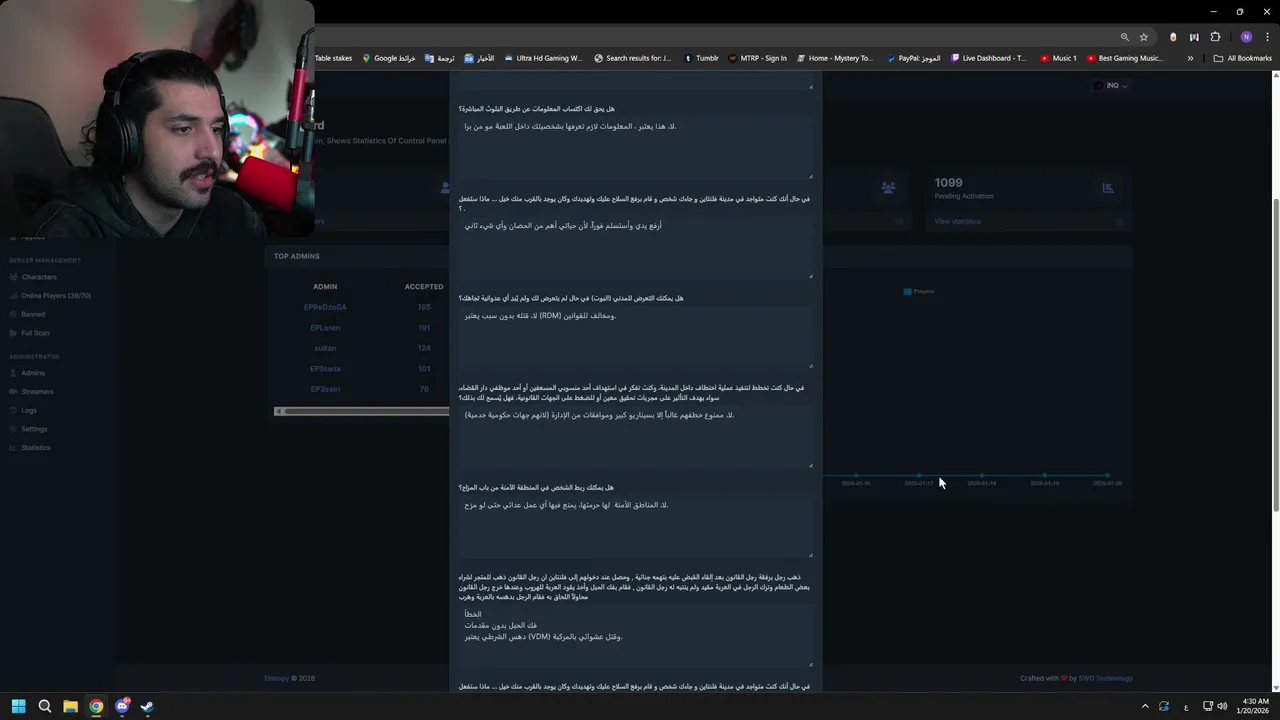
Task: Click admin EPStaria in Top Admins
Action: [x=325, y=369]
